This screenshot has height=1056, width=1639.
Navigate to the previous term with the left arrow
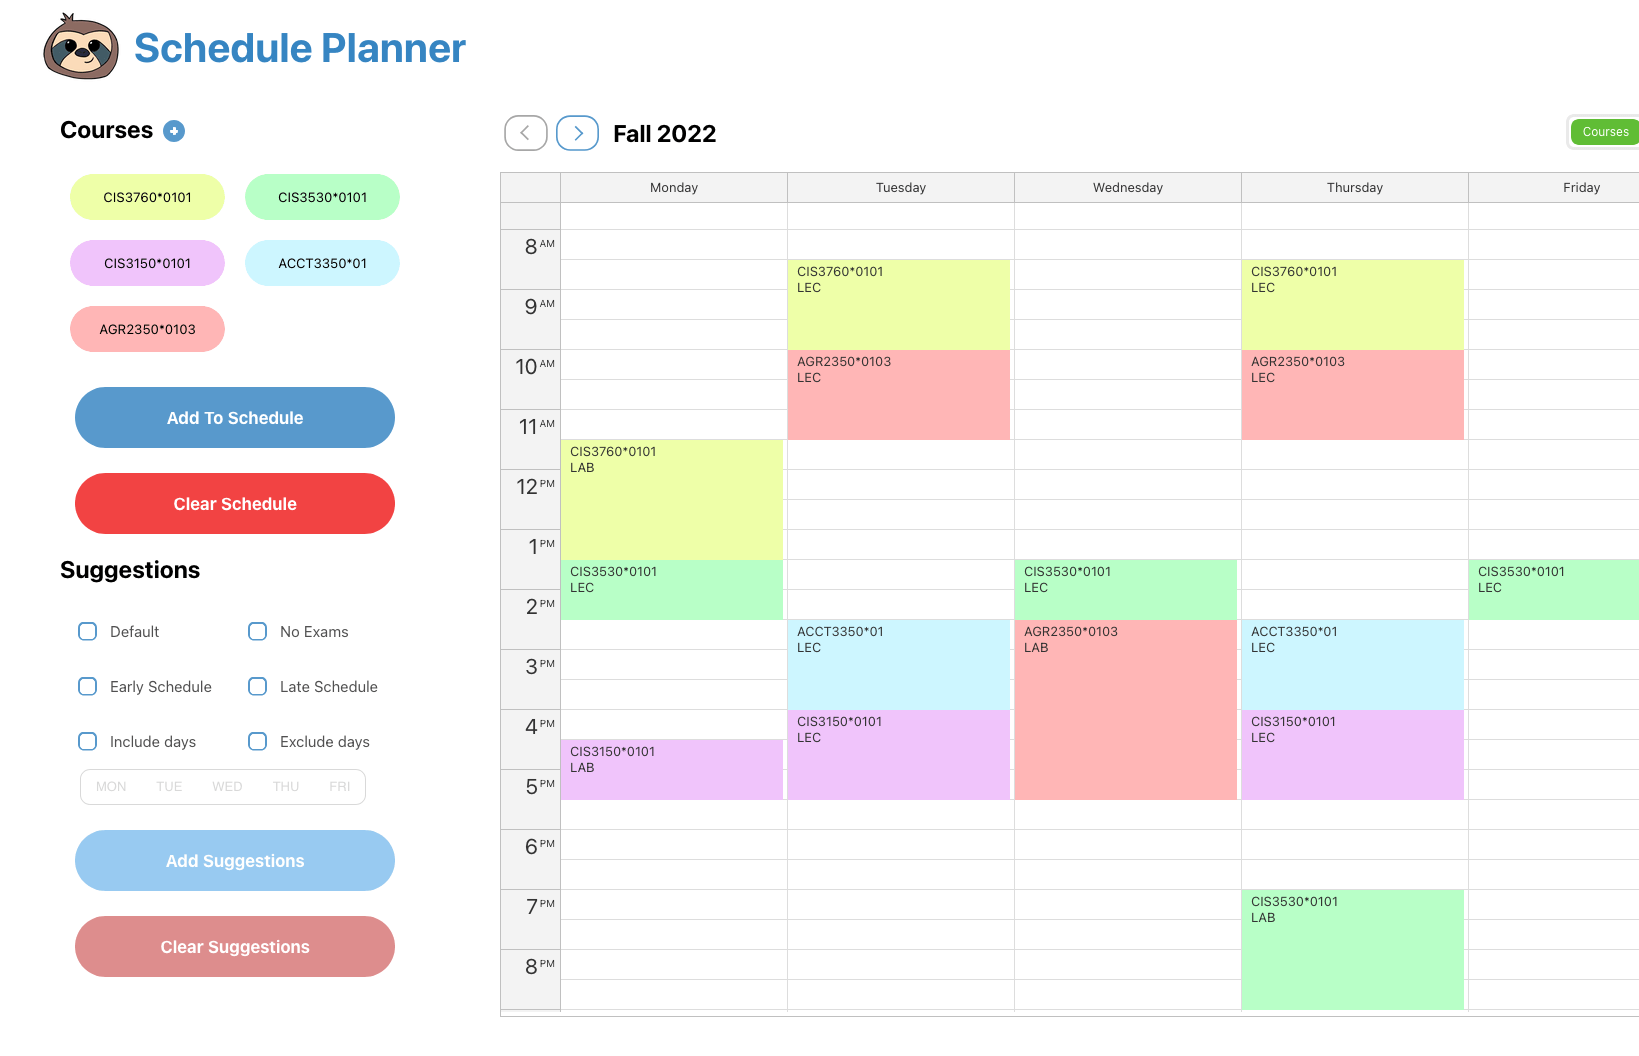click(x=525, y=133)
